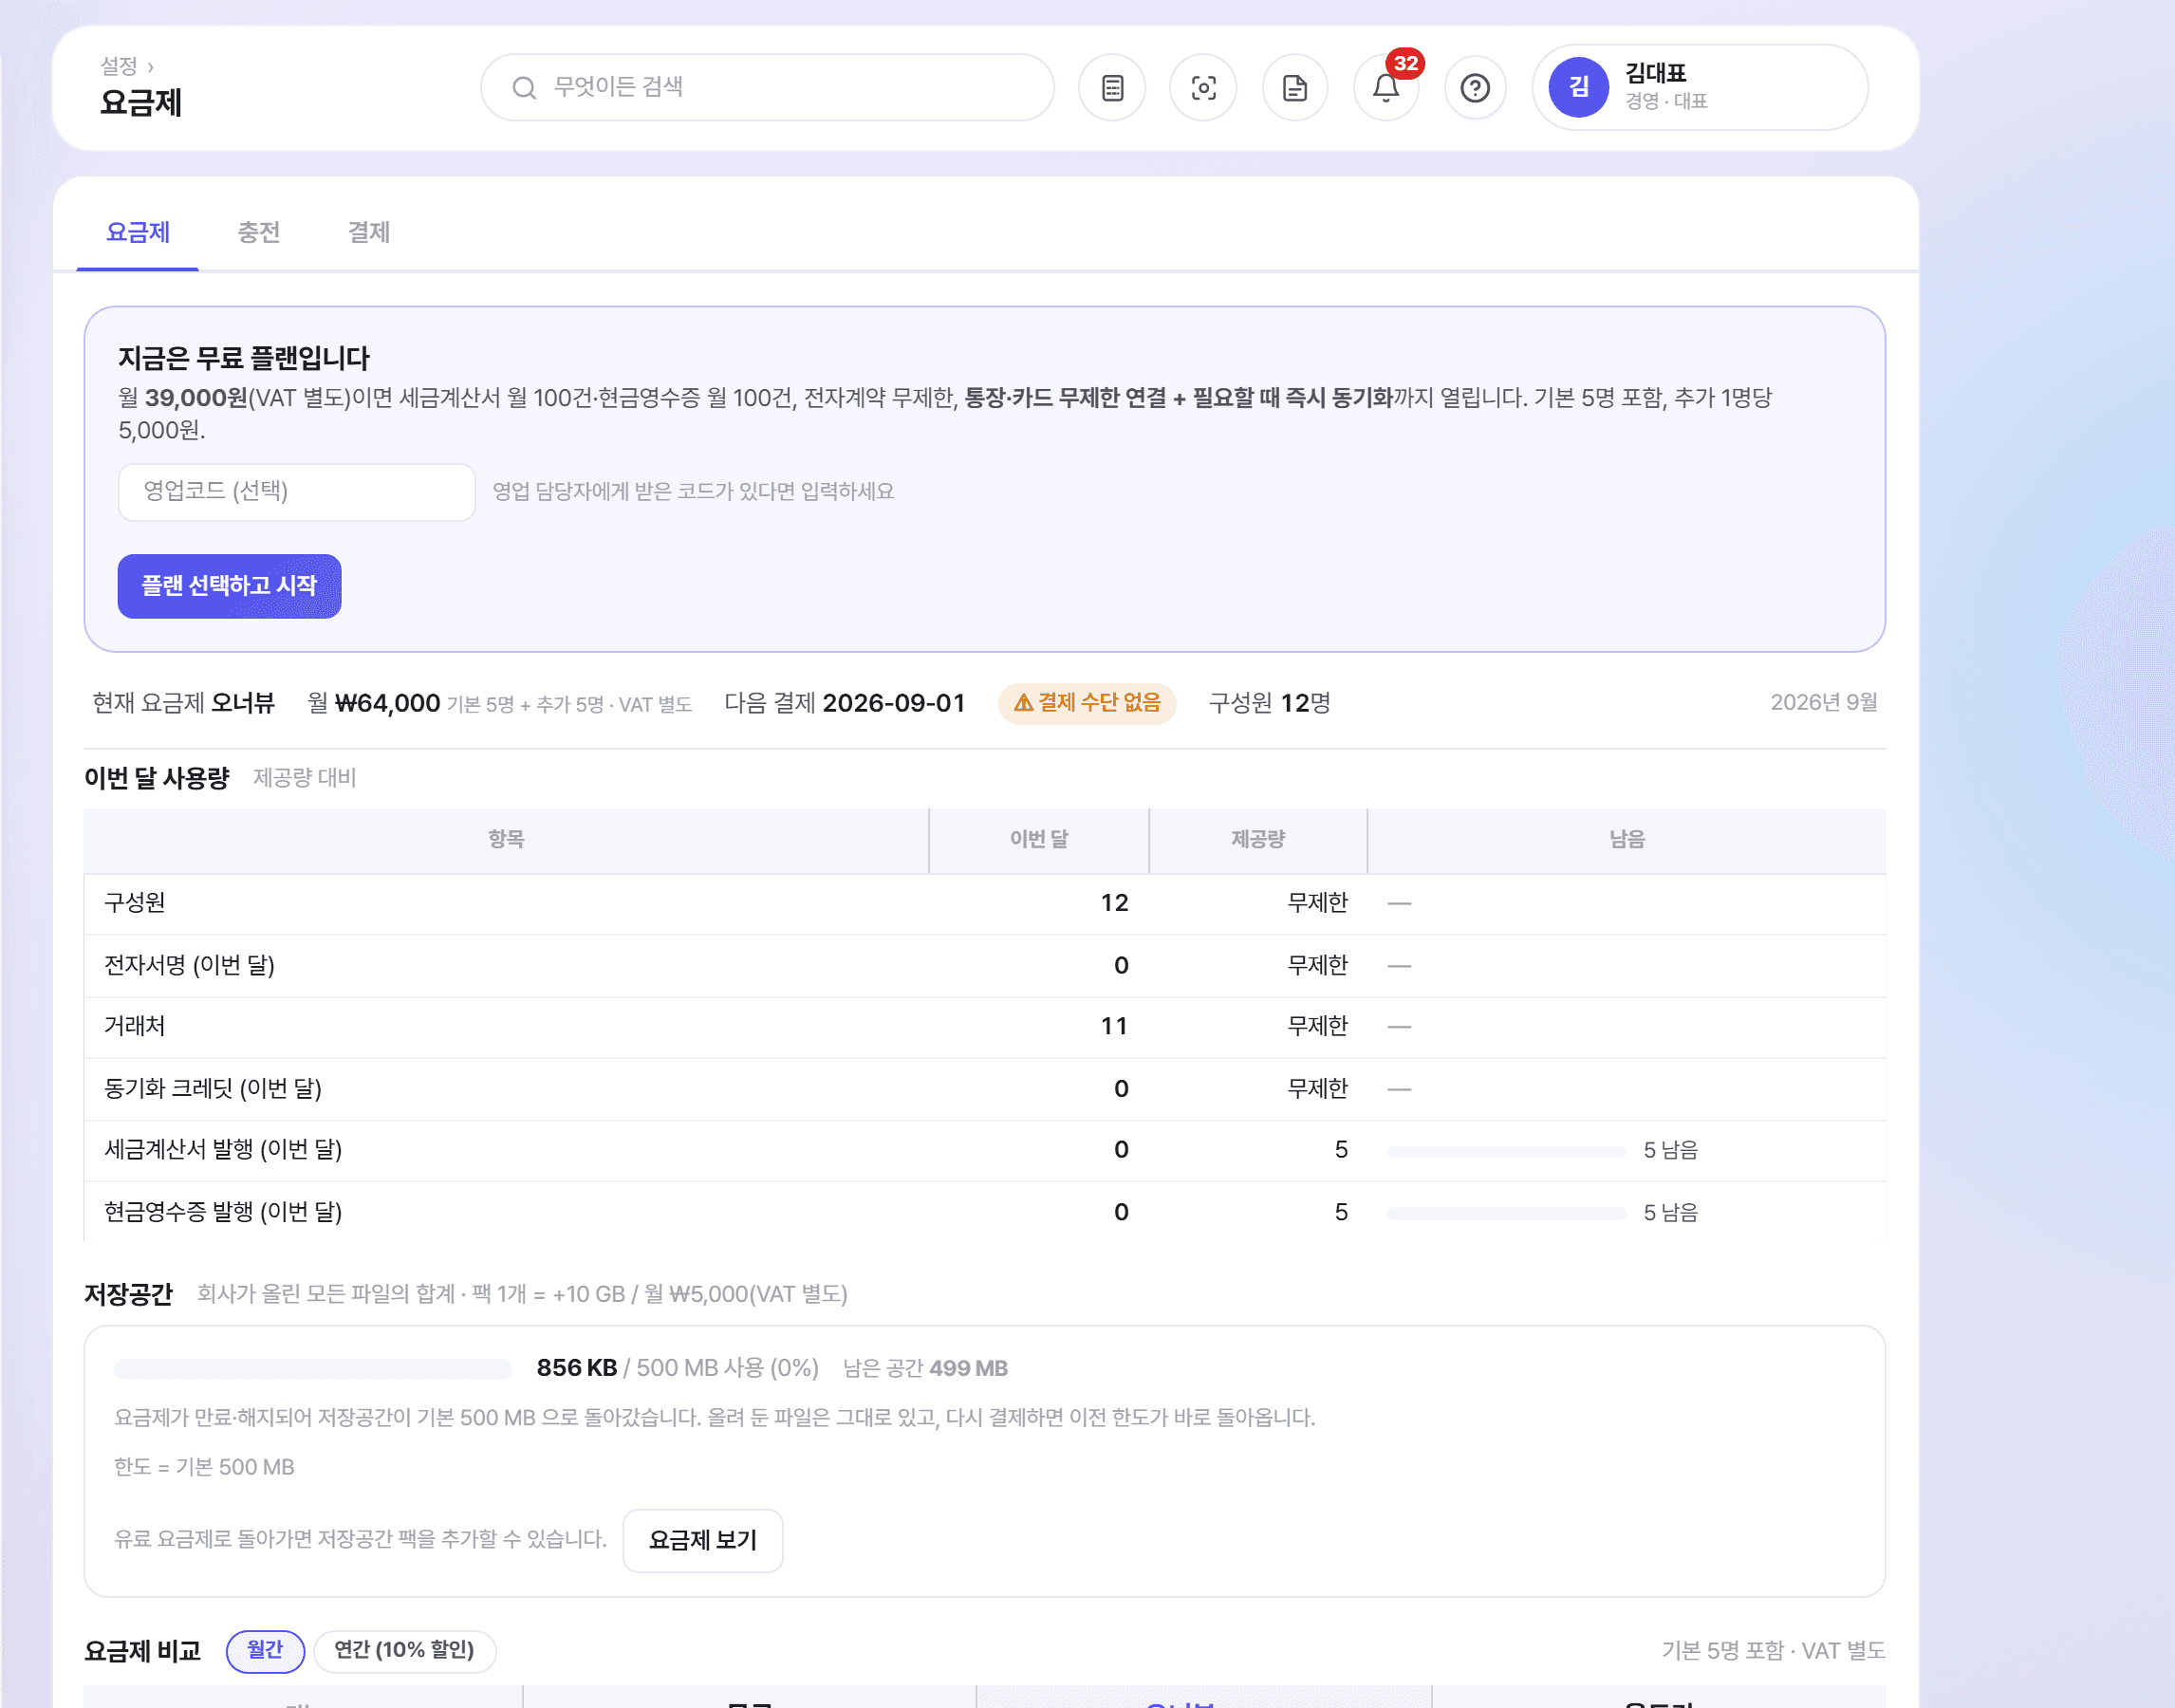Focus the 무엇이든 검색 search field

[x=767, y=88]
